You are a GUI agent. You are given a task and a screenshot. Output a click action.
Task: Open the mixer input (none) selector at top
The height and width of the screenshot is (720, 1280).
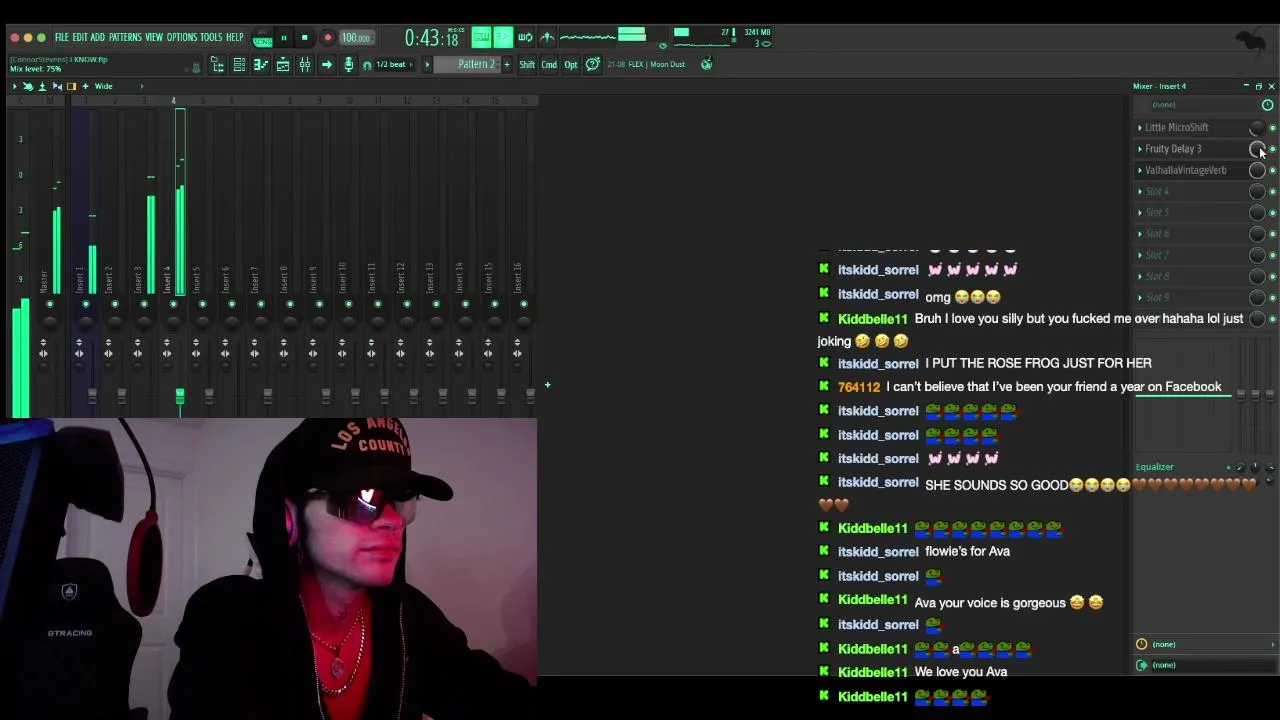click(1195, 105)
